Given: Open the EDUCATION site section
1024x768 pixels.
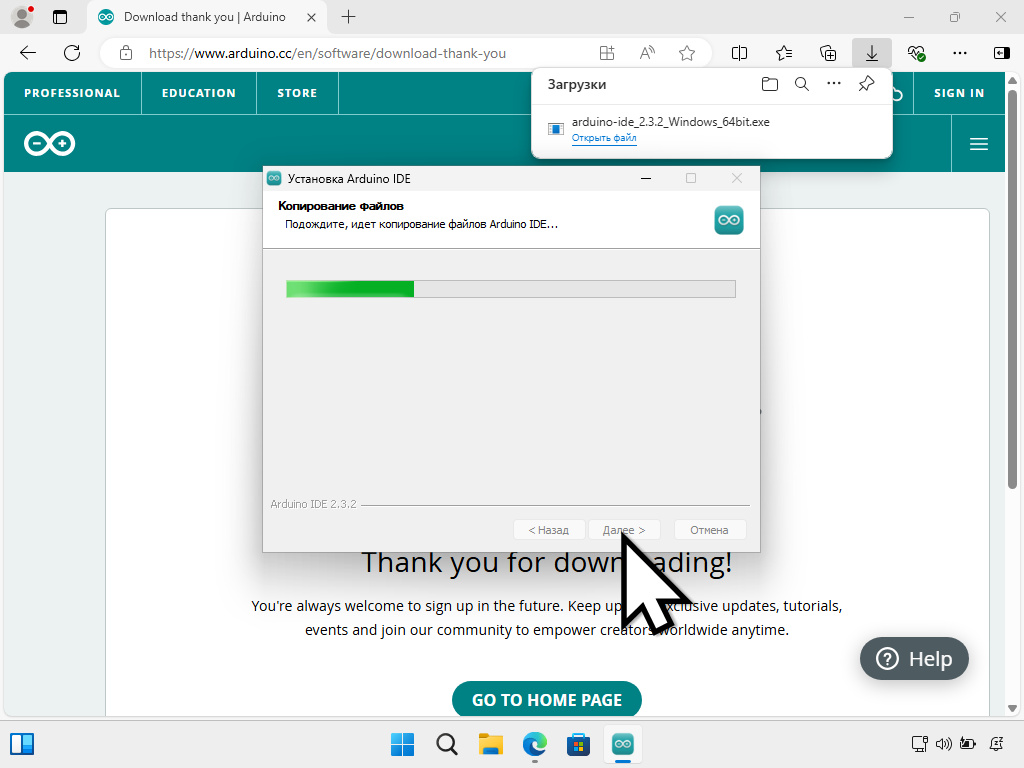Looking at the screenshot, I should point(199,93).
